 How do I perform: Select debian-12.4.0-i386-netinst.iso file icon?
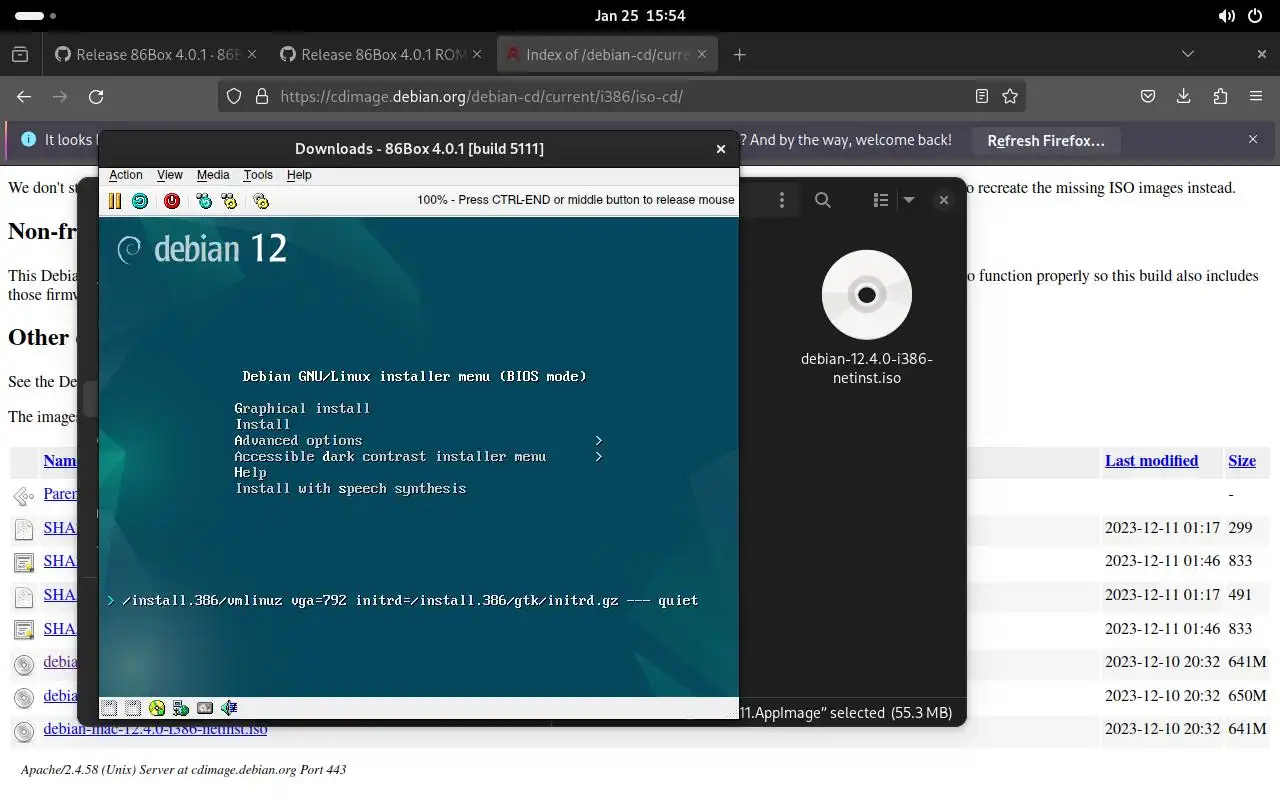click(867, 295)
